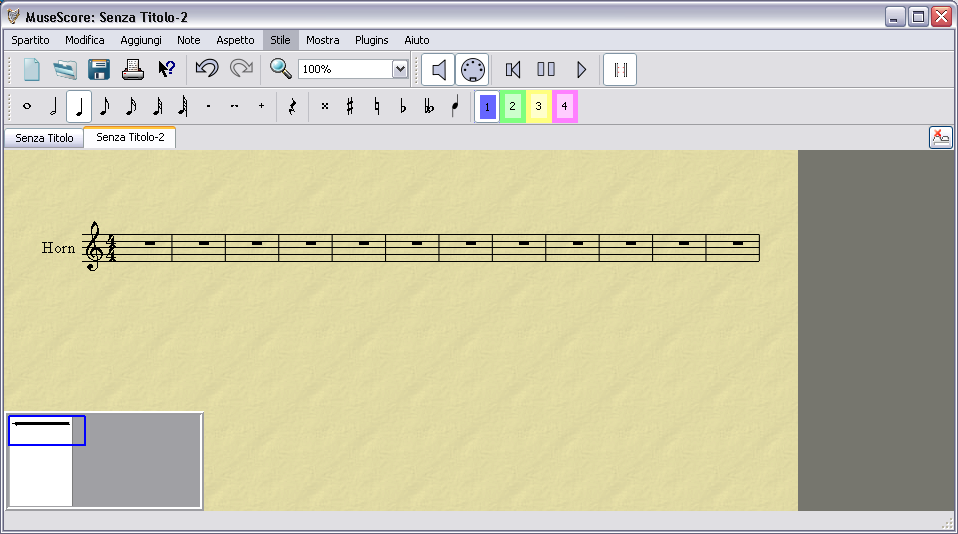Open the zoom percentage dropdown arrow
Image resolution: width=958 pixels, height=534 pixels.
[x=400, y=69]
